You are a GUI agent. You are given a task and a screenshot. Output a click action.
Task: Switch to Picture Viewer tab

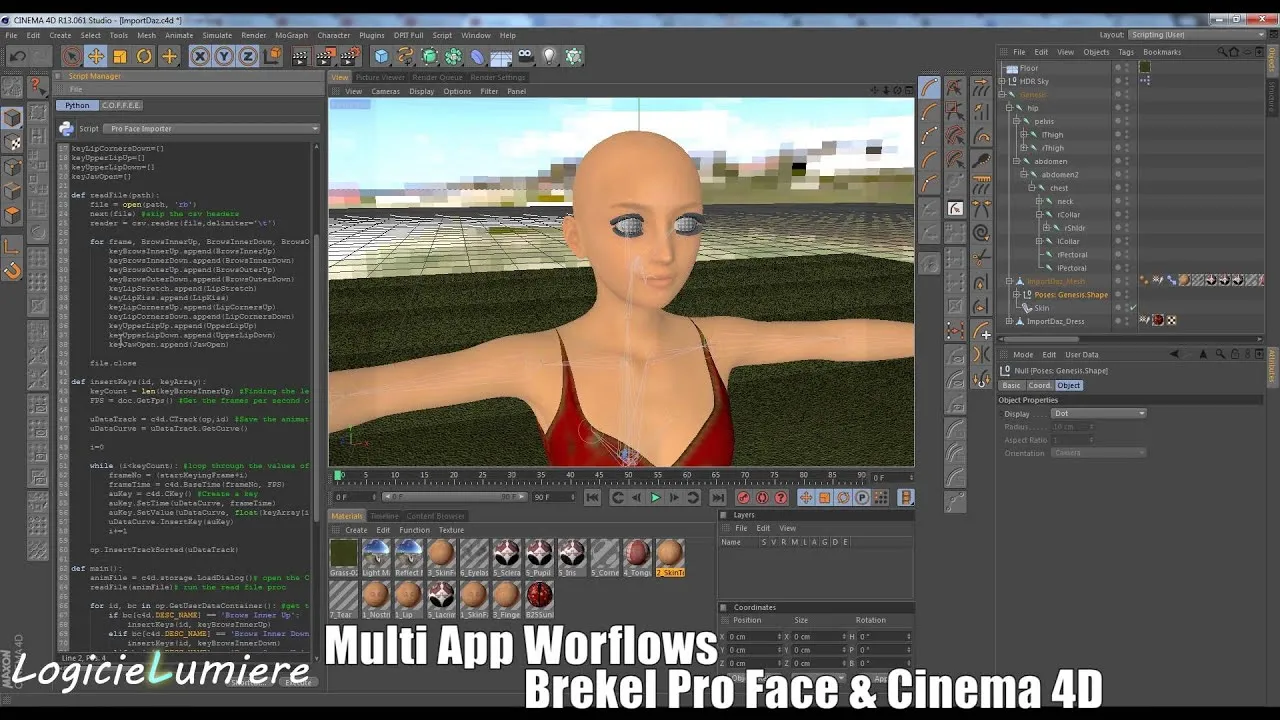pyautogui.click(x=380, y=77)
